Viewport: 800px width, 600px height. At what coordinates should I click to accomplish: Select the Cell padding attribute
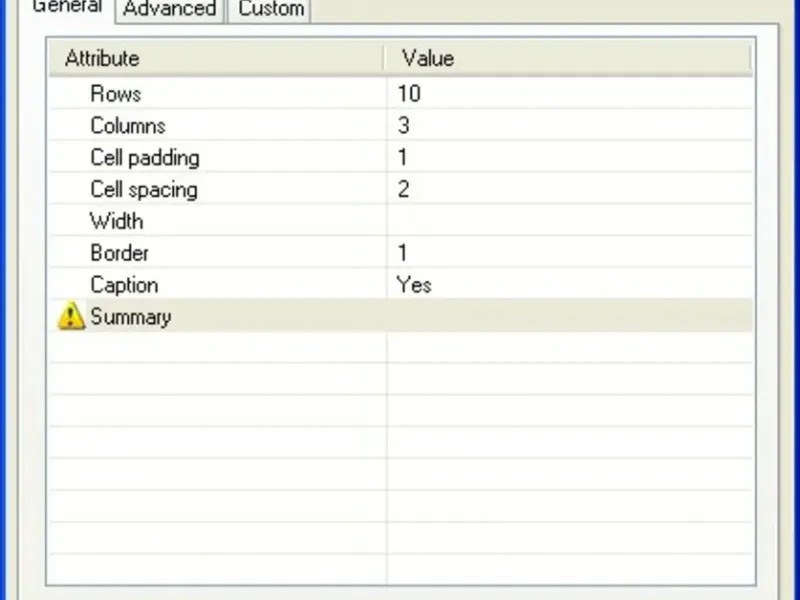pyautogui.click(x=145, y=158)
